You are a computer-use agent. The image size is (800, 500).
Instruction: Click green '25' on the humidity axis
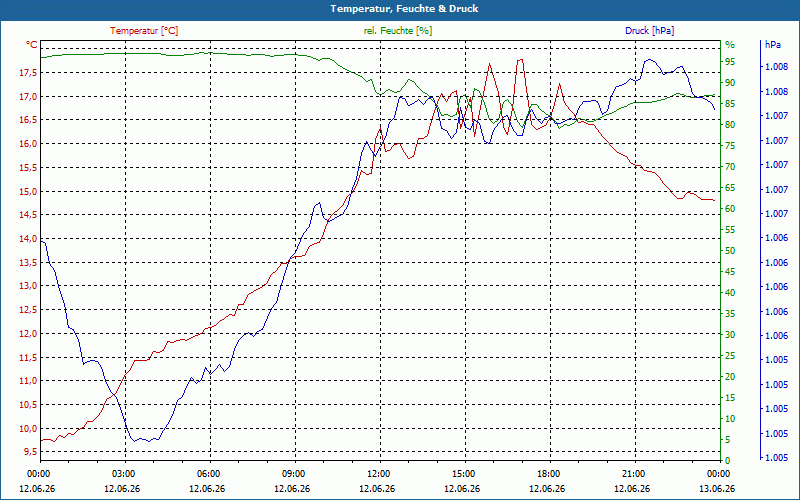[730, 356]
